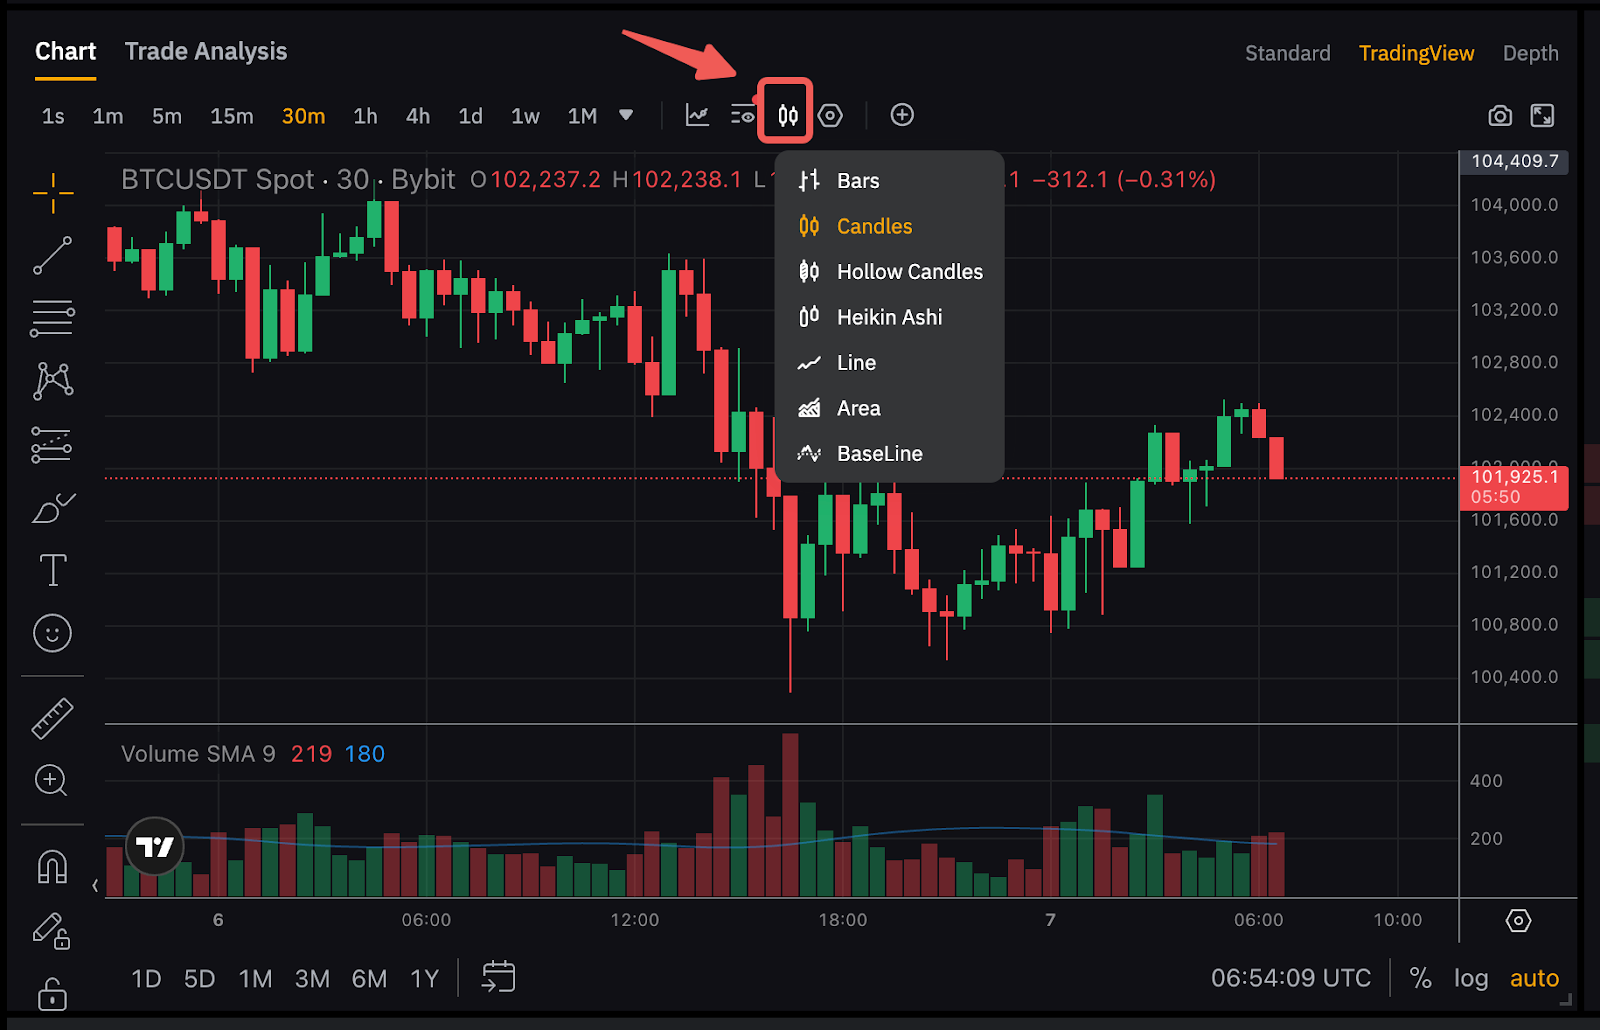The height and width of the screenshot is (1030, 1600).
Task: Select the trend line drawing tool
Action: click(52, 255)
